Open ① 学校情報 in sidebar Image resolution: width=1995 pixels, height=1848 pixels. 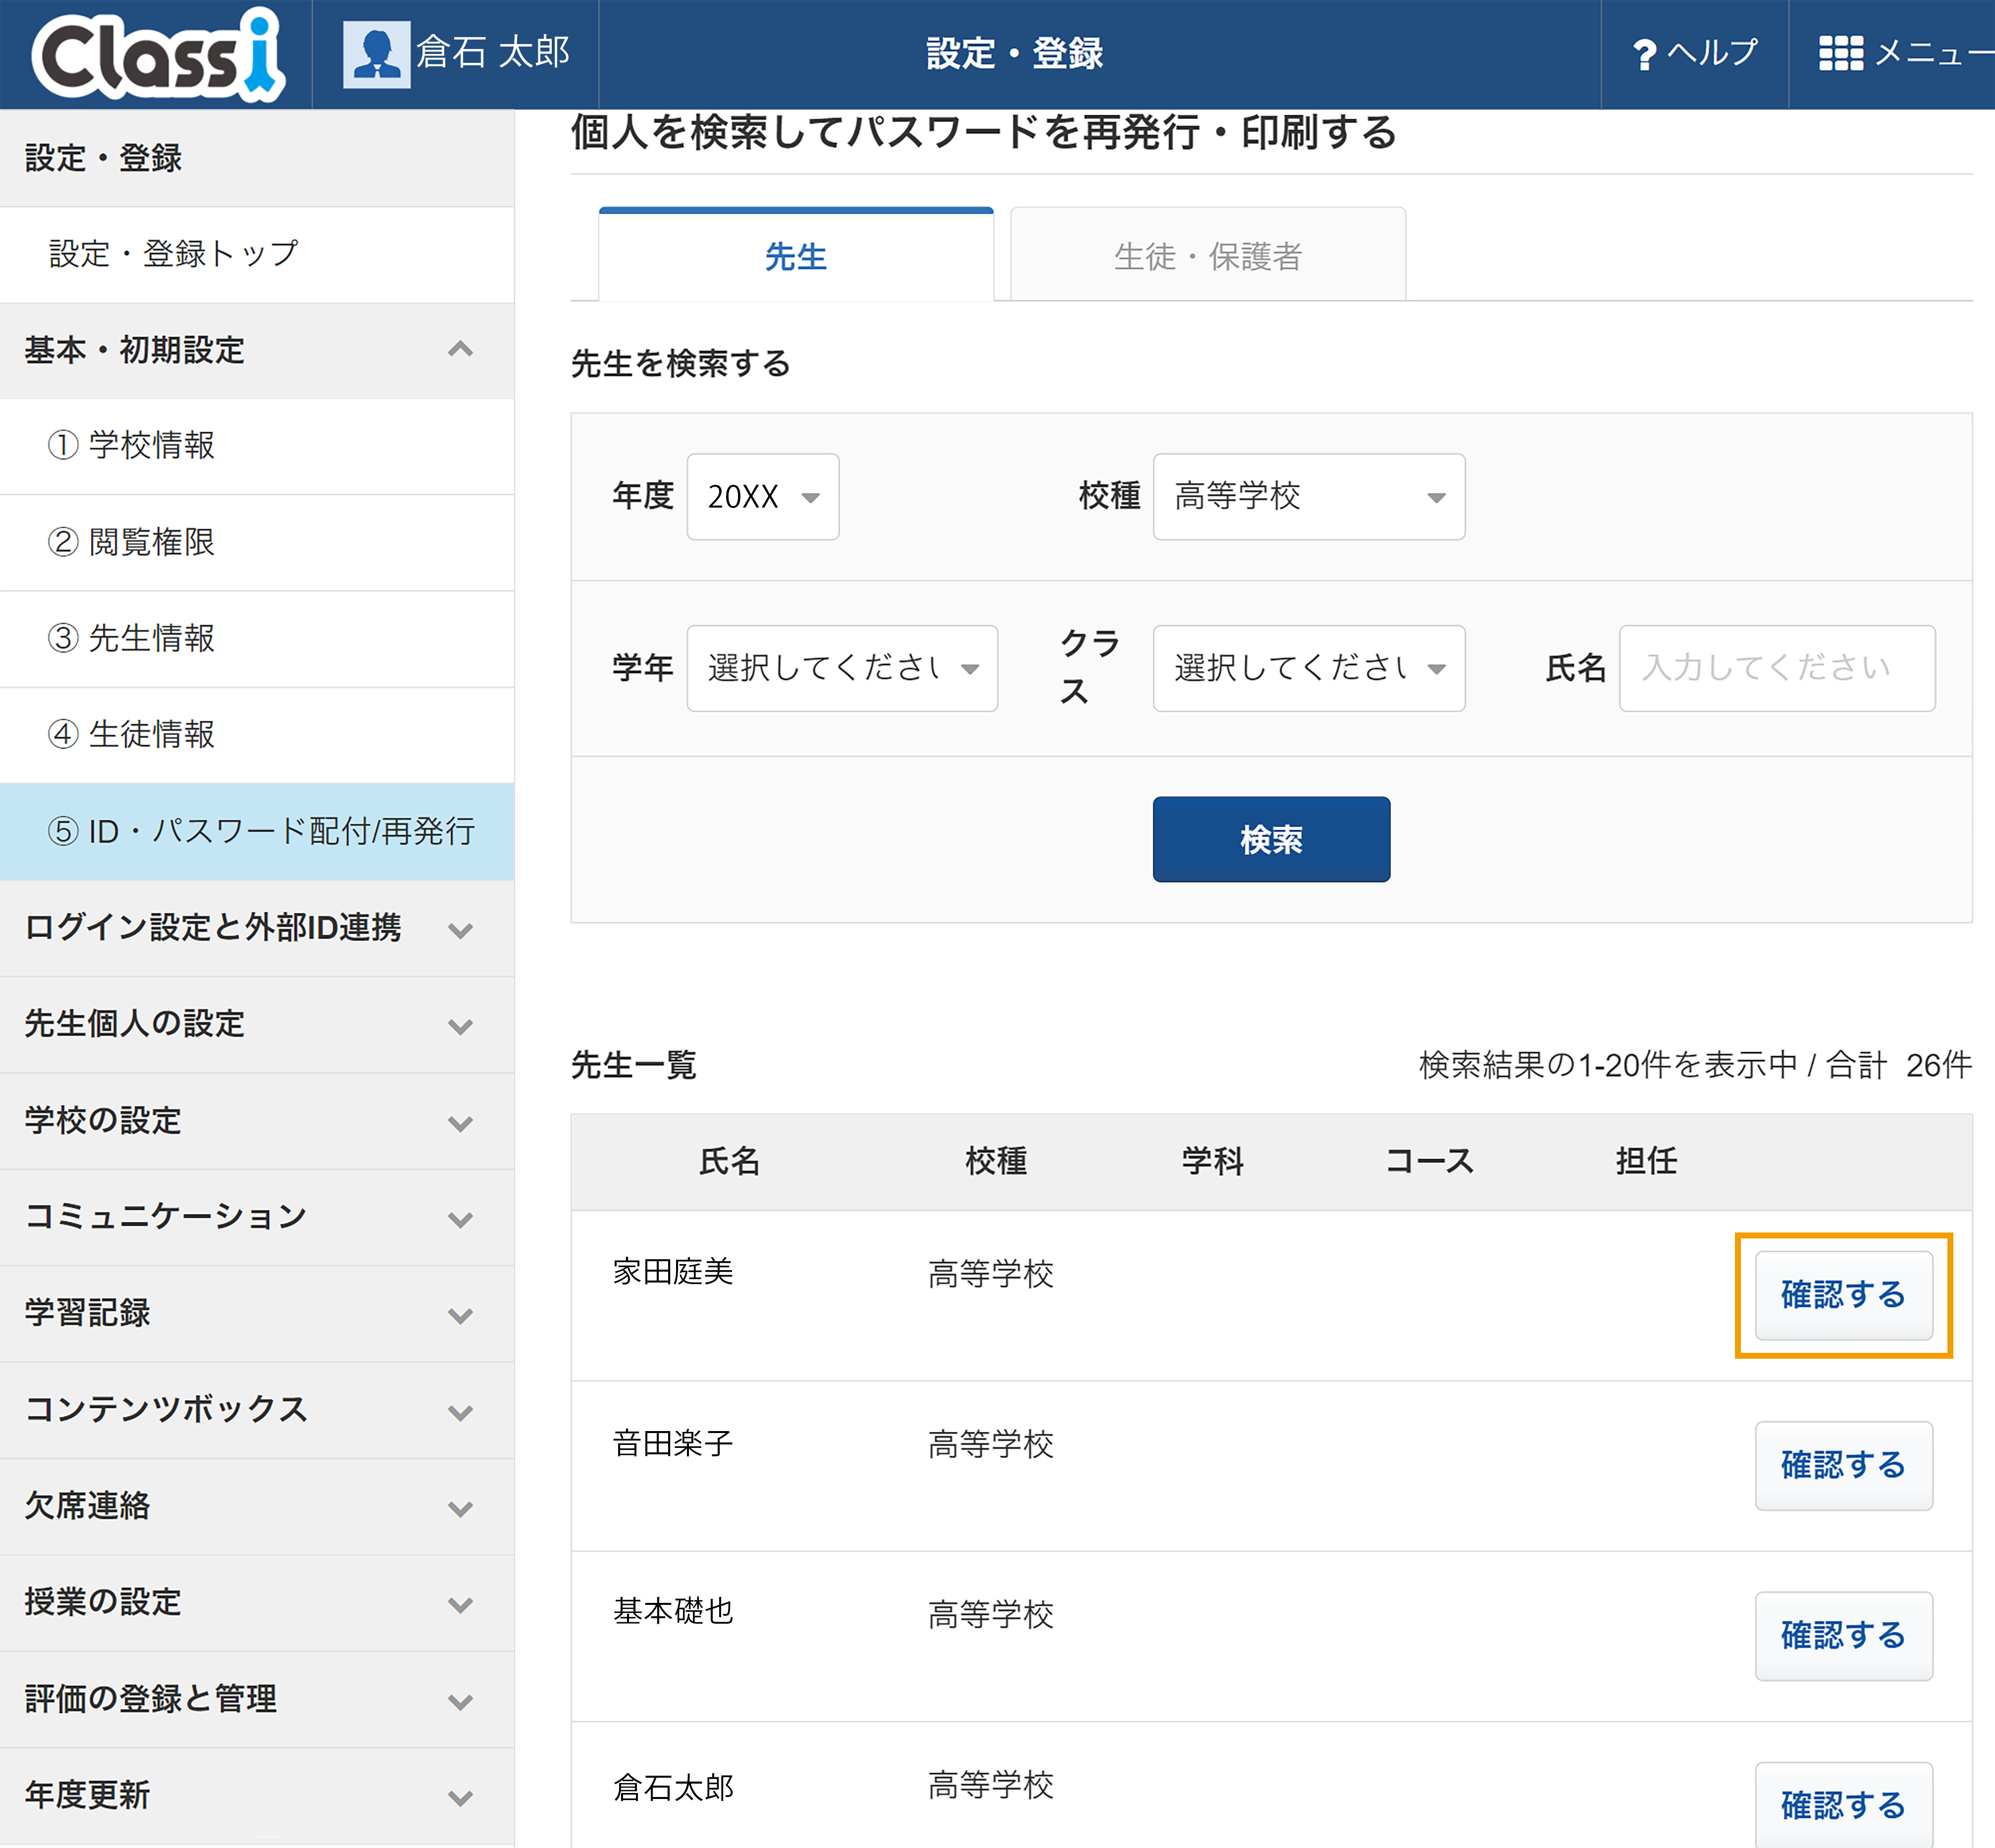point(257,446)
